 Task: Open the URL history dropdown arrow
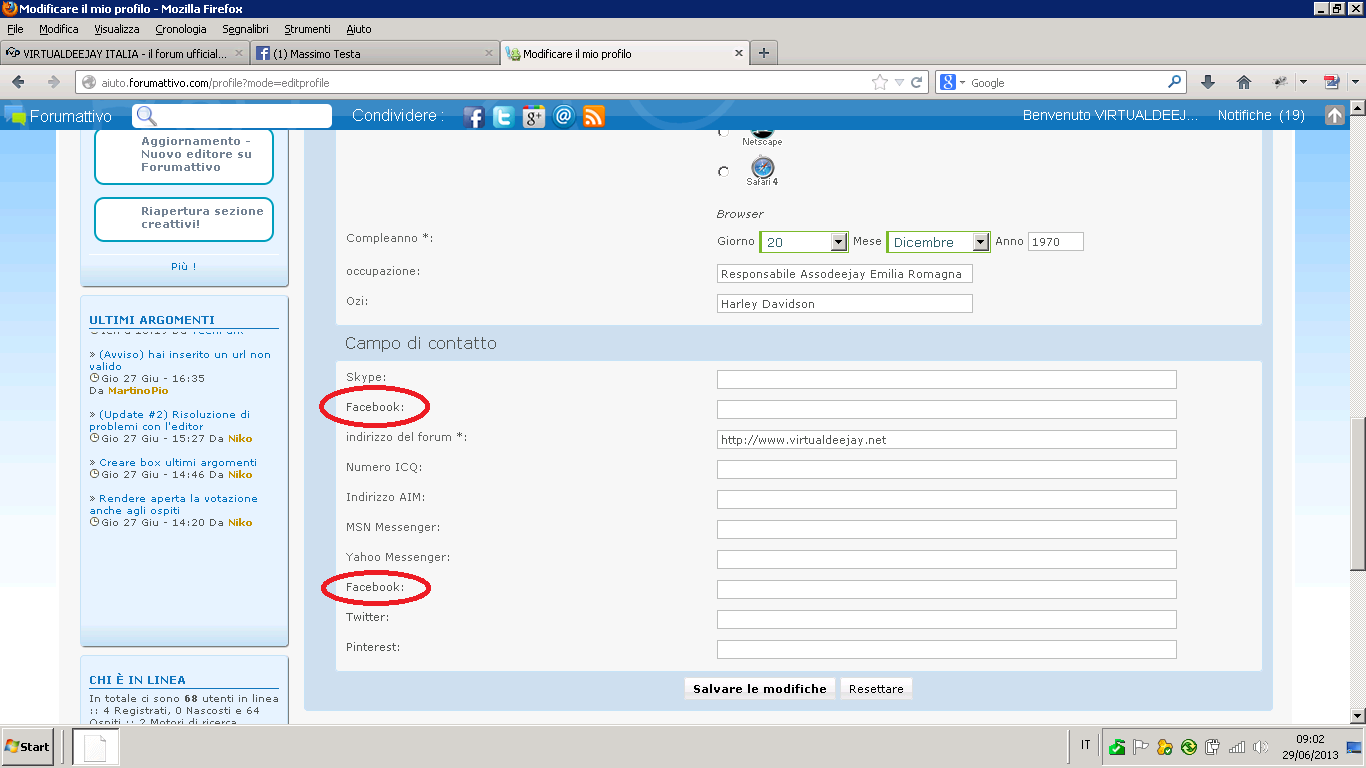click(900, 82)
